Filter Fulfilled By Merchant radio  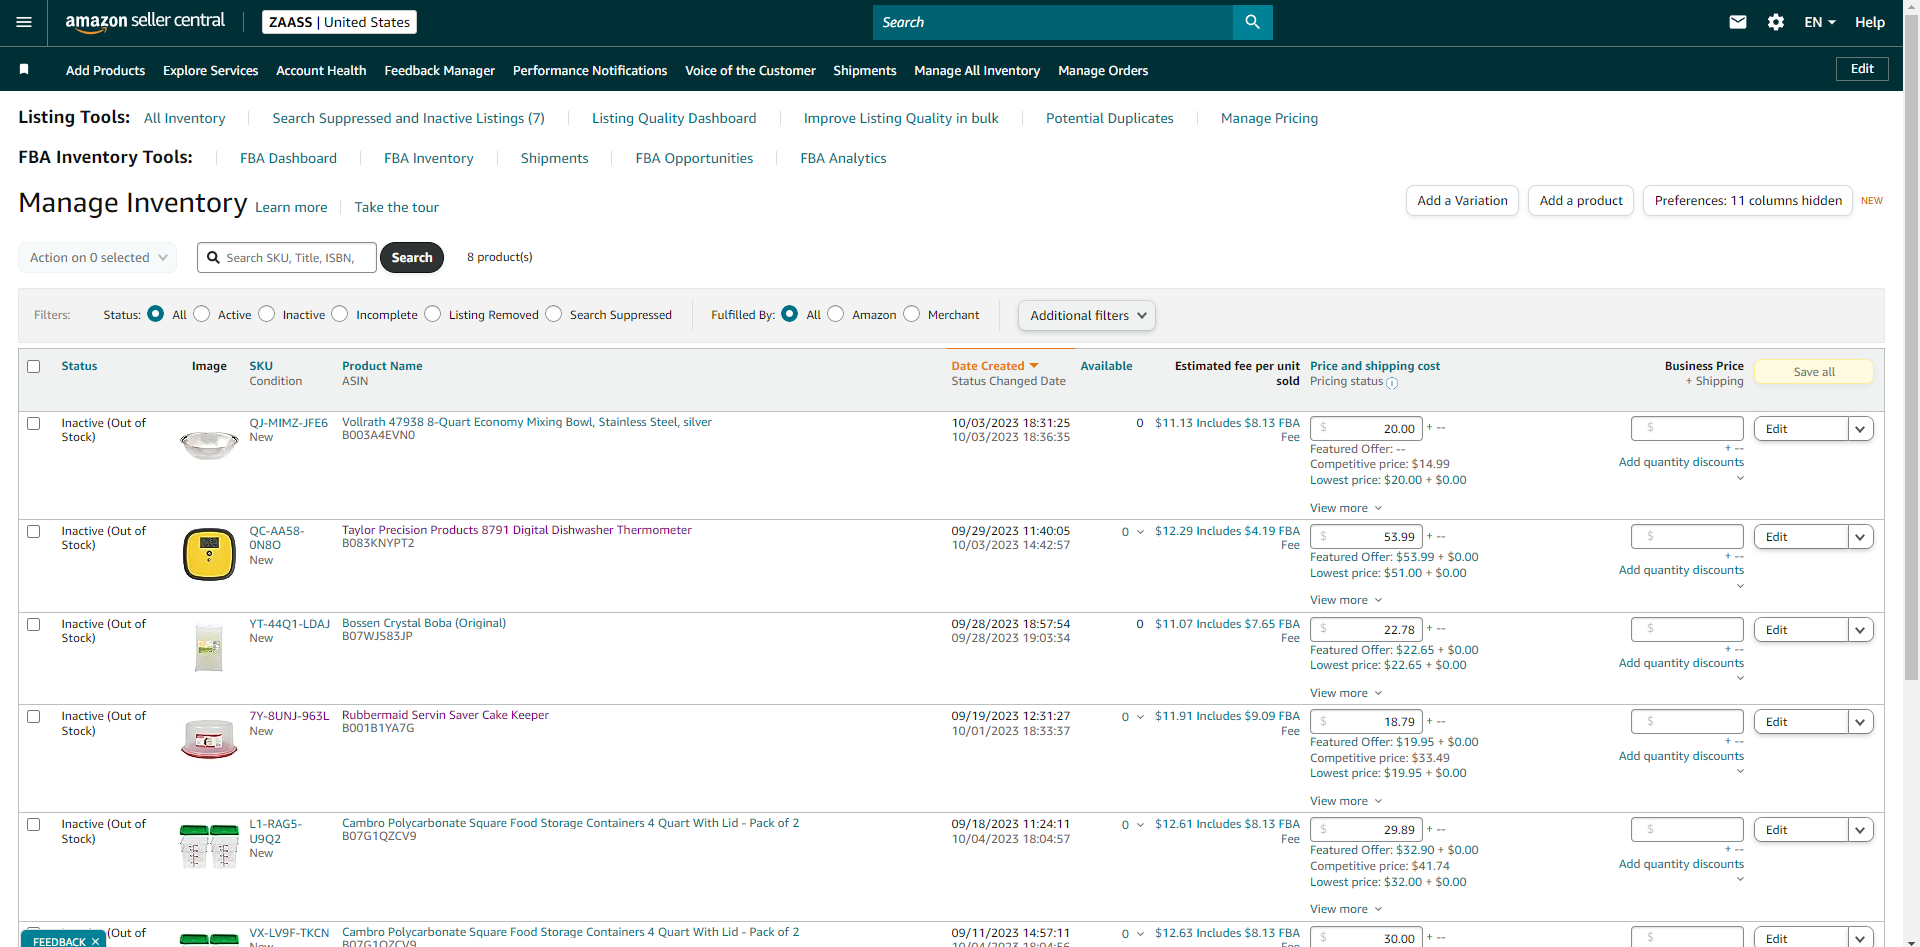tap(912, 314)
